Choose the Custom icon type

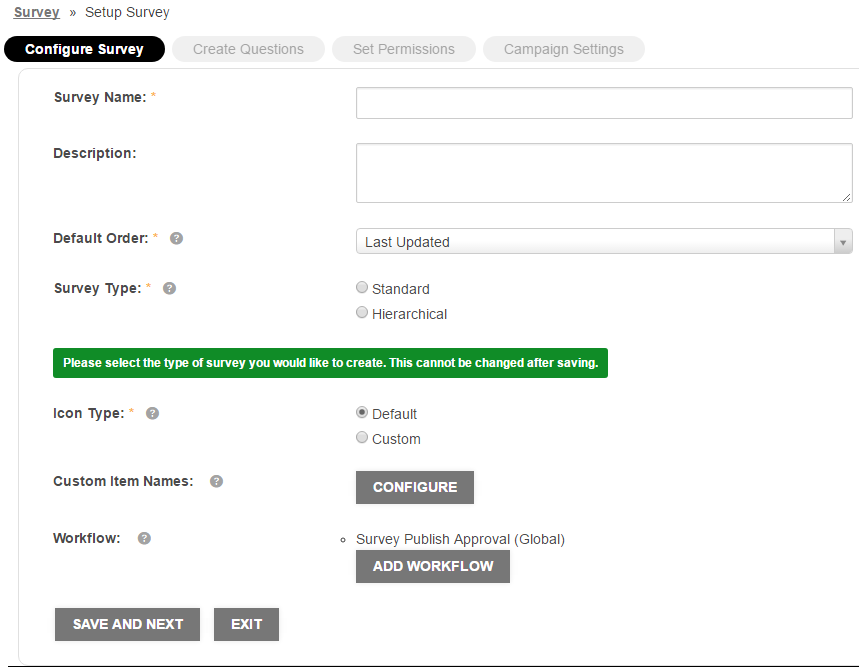[x=362, y=437]
